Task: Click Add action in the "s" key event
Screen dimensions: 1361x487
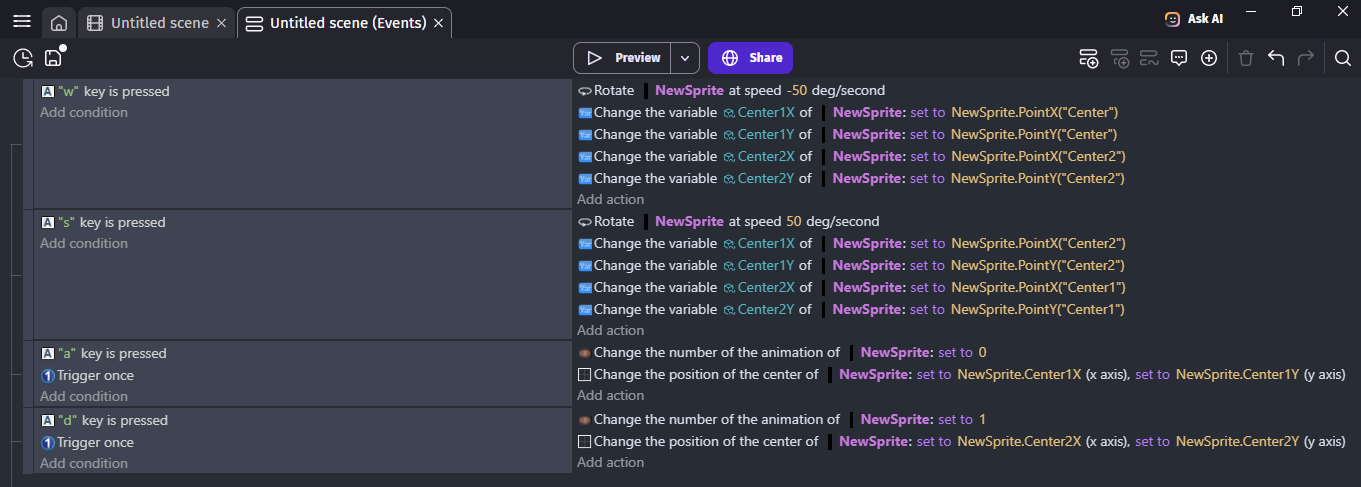Action: (610, 330)
